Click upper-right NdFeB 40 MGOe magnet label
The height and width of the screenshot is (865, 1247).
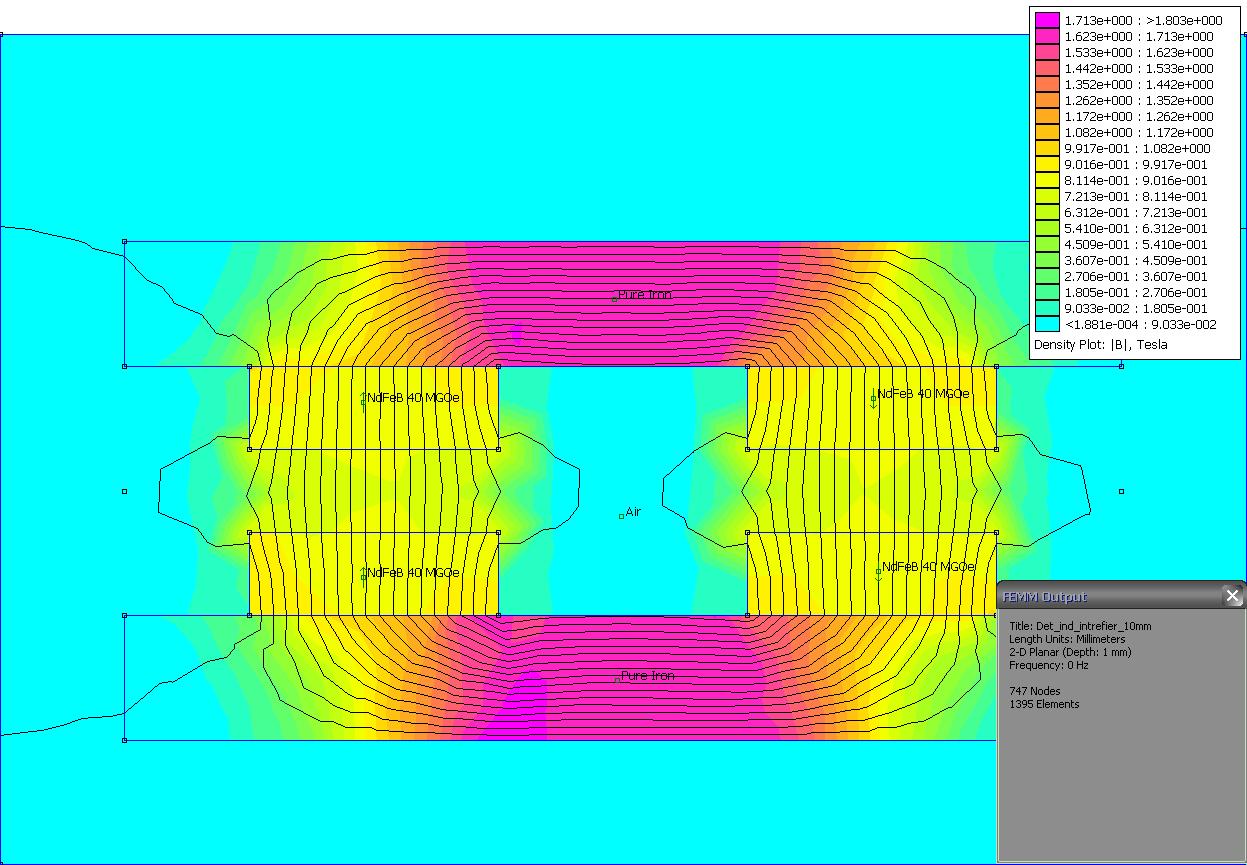click(921, 394)
